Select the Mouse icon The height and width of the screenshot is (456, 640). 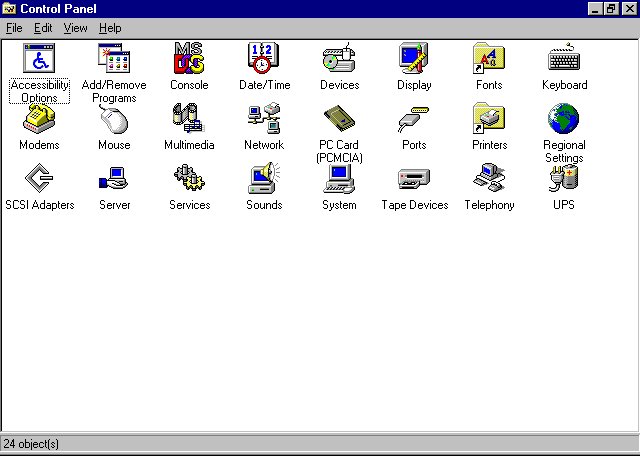[x=114, y=119]
